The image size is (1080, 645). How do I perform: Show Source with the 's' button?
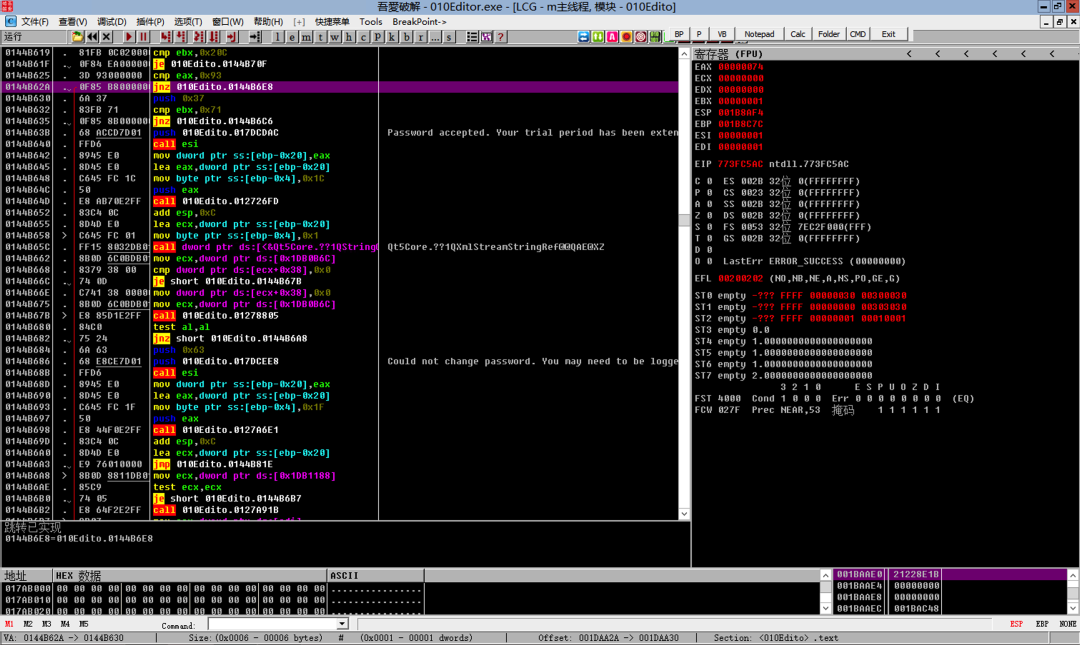[x=449, y=37]
